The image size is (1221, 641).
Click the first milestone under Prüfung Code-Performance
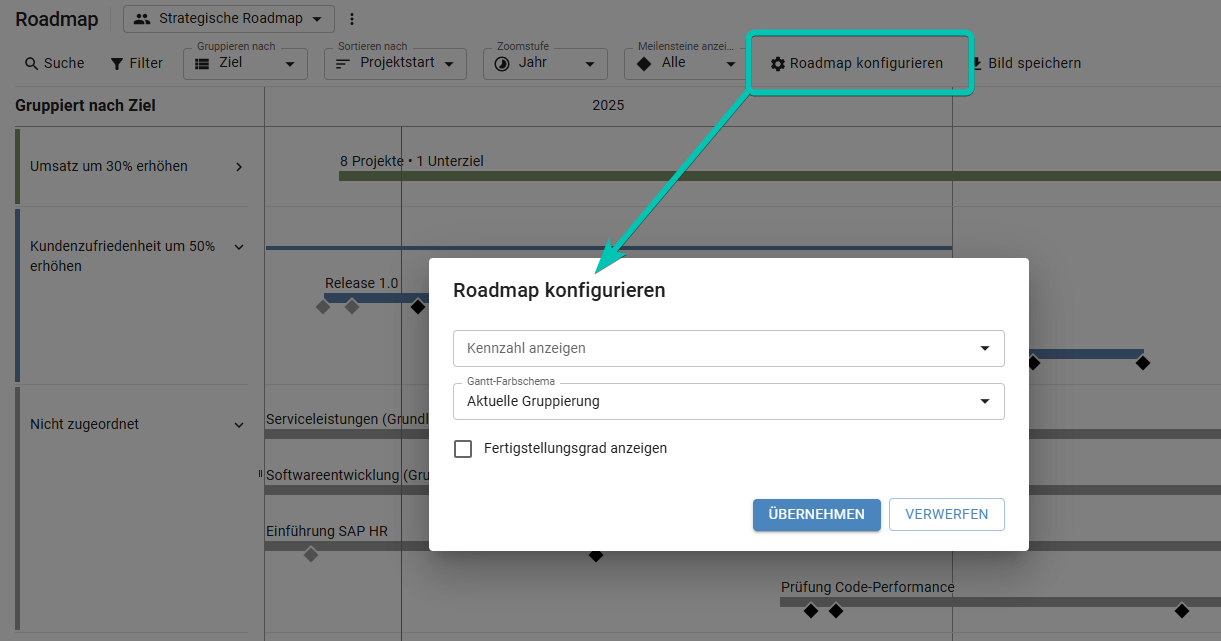[x=811, y=610]
